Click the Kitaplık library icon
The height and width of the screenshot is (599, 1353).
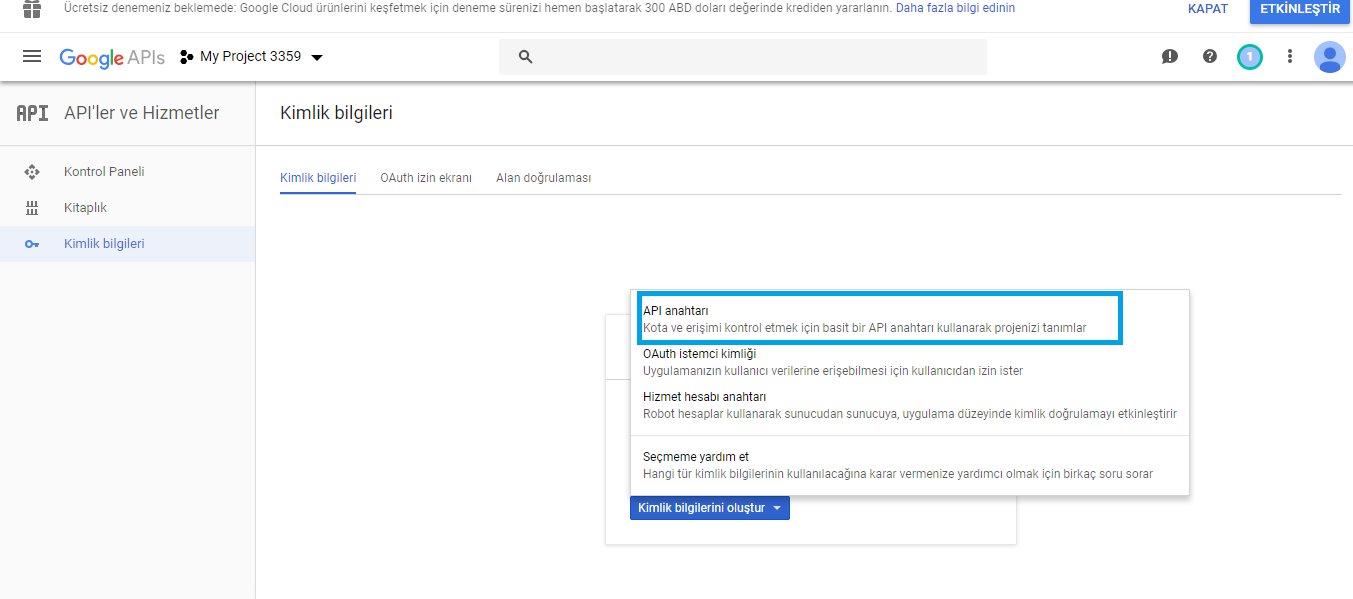(x=32, y=208)
